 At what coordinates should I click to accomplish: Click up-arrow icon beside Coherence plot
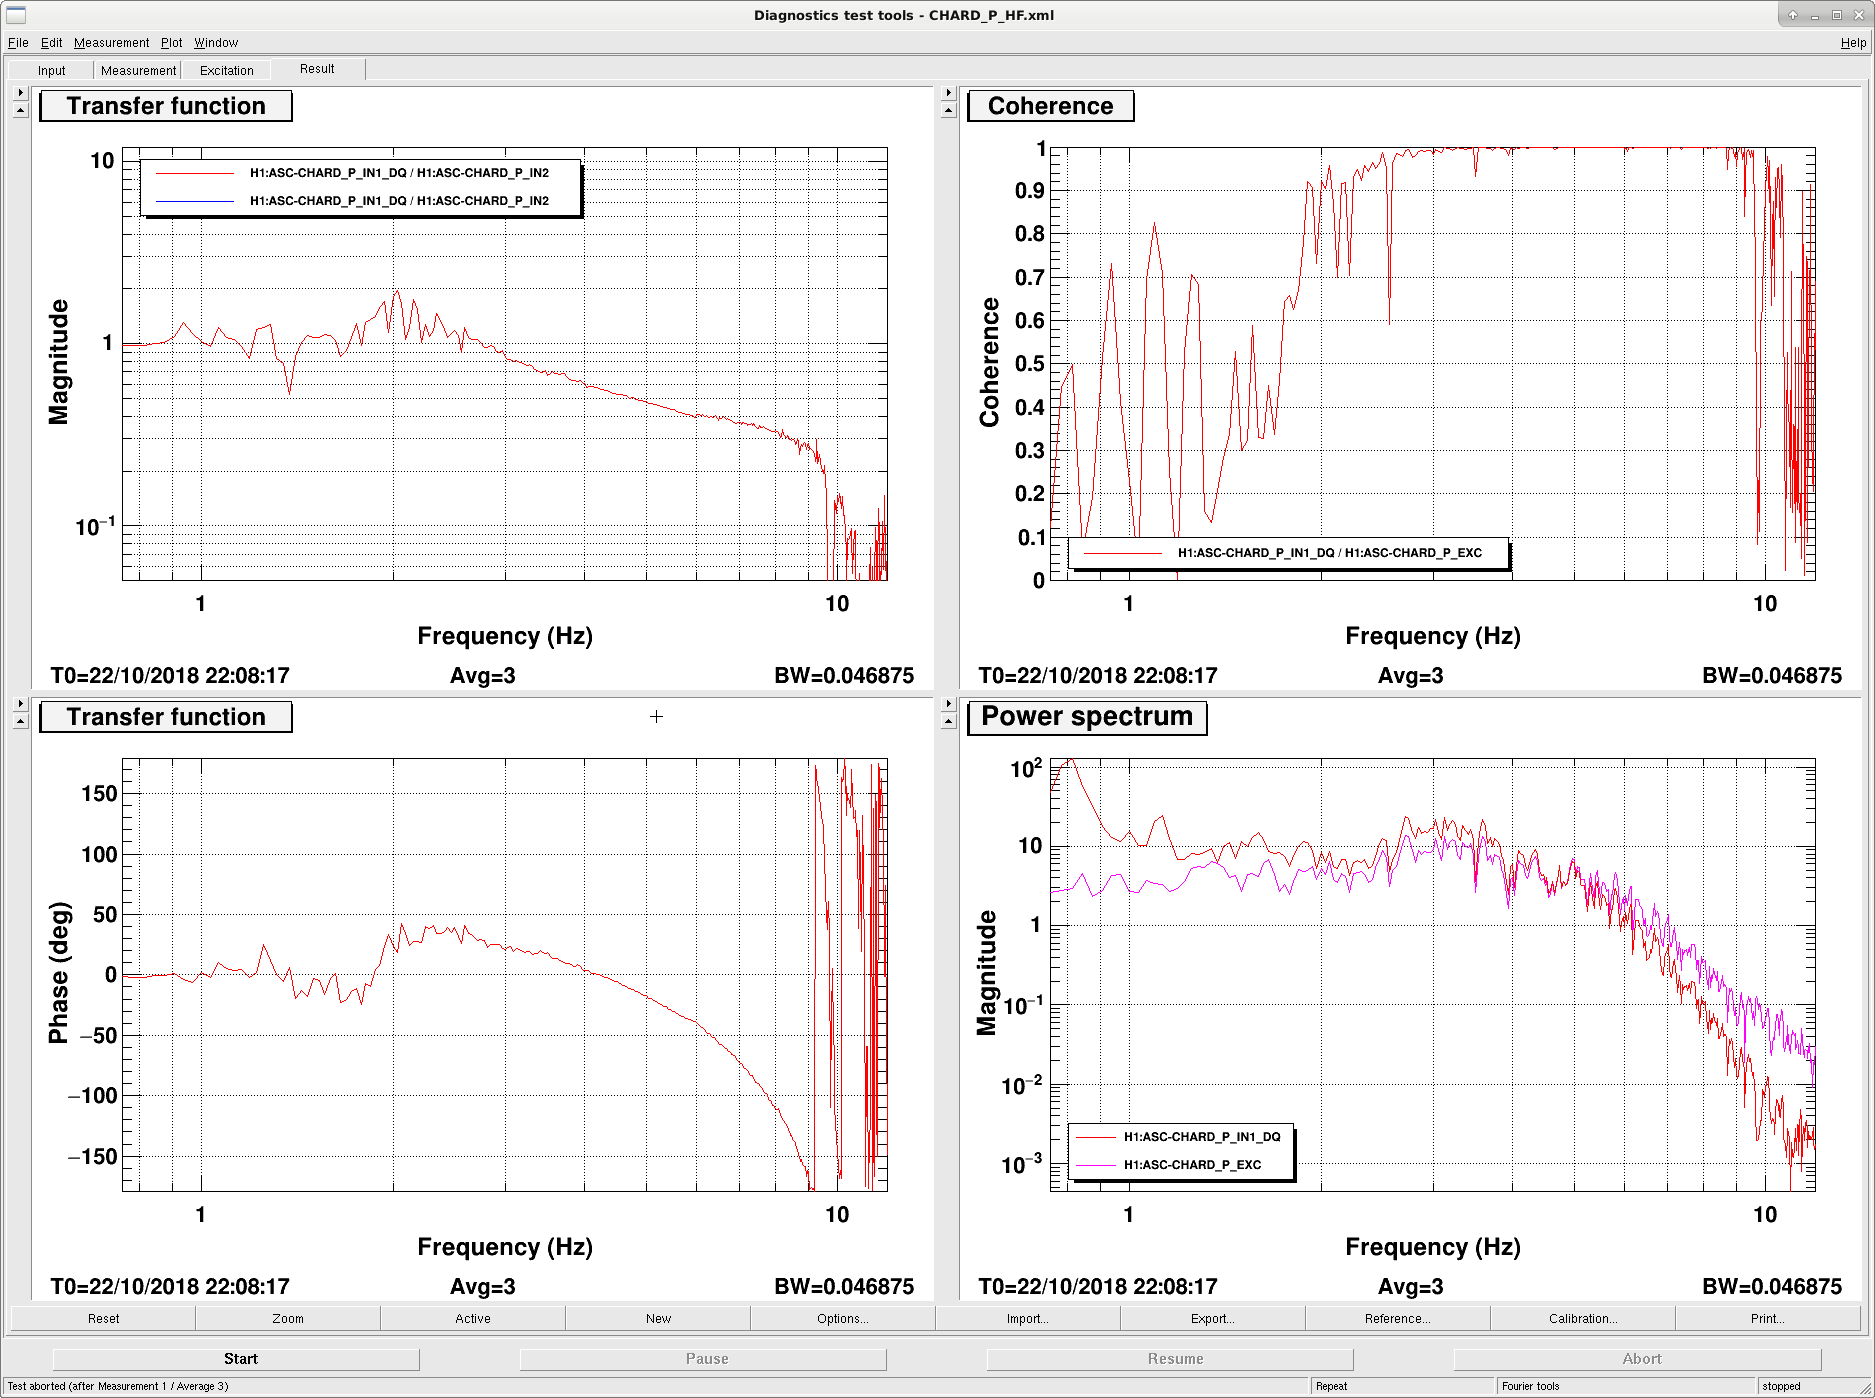point(949,110)
